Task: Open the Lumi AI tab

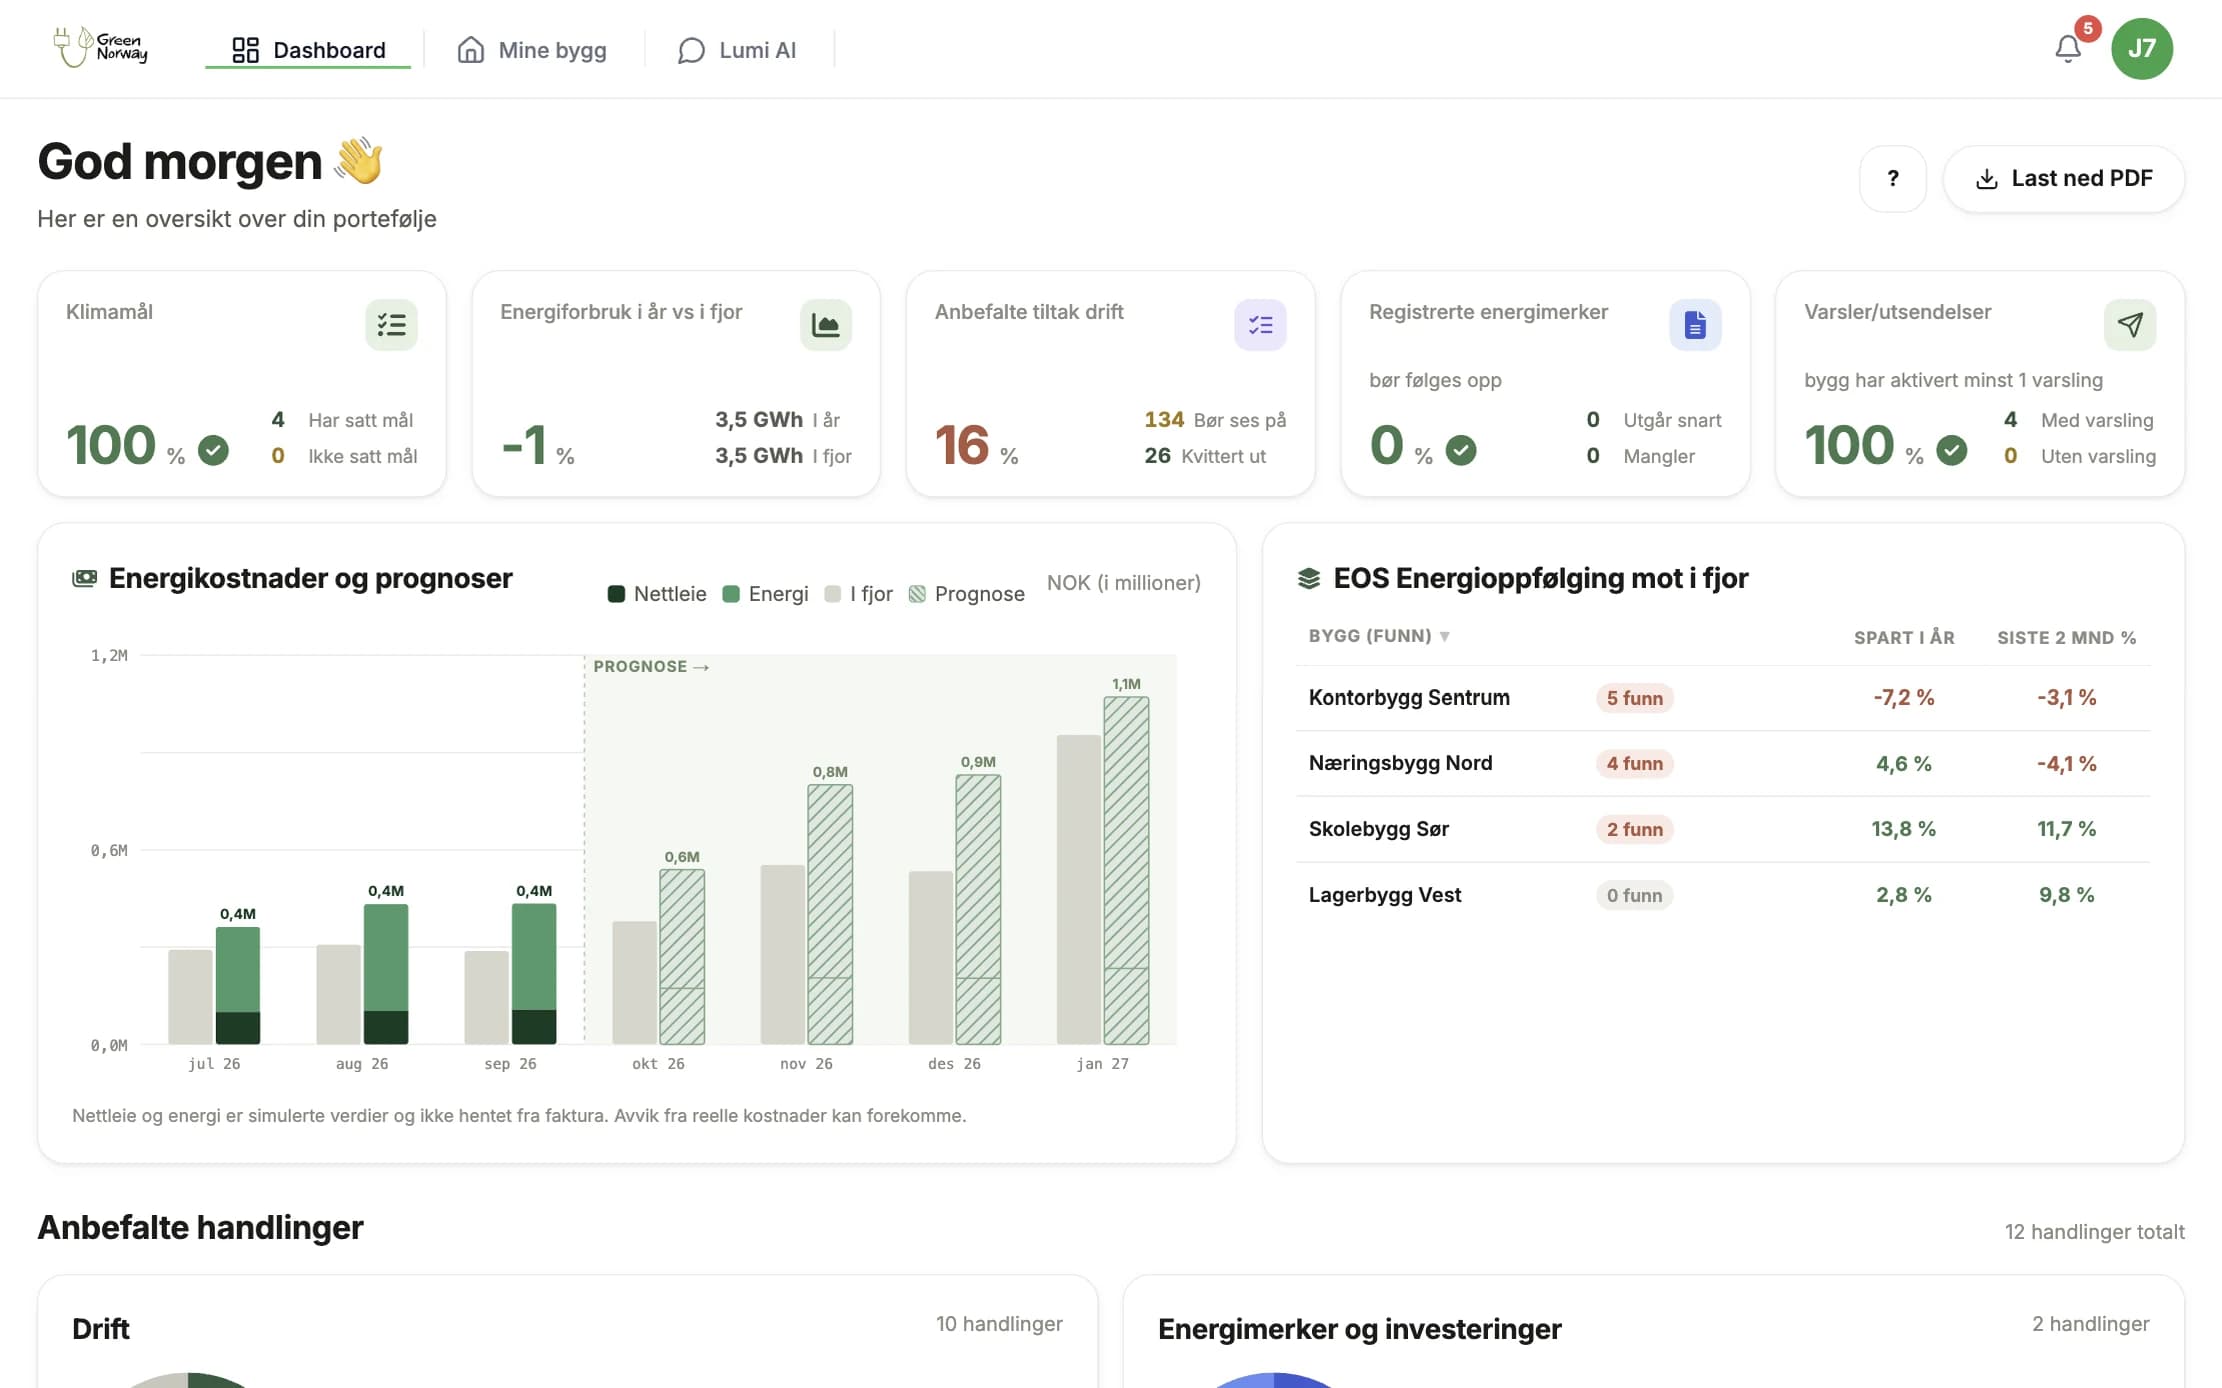Action: 737,50
